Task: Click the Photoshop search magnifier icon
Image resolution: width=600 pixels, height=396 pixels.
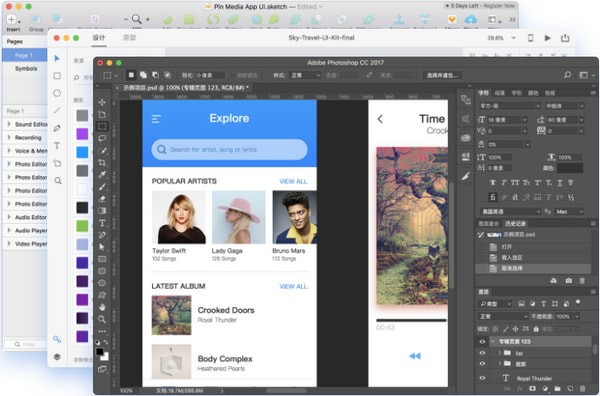Action: pyautogui.click(x=567, y=75)
